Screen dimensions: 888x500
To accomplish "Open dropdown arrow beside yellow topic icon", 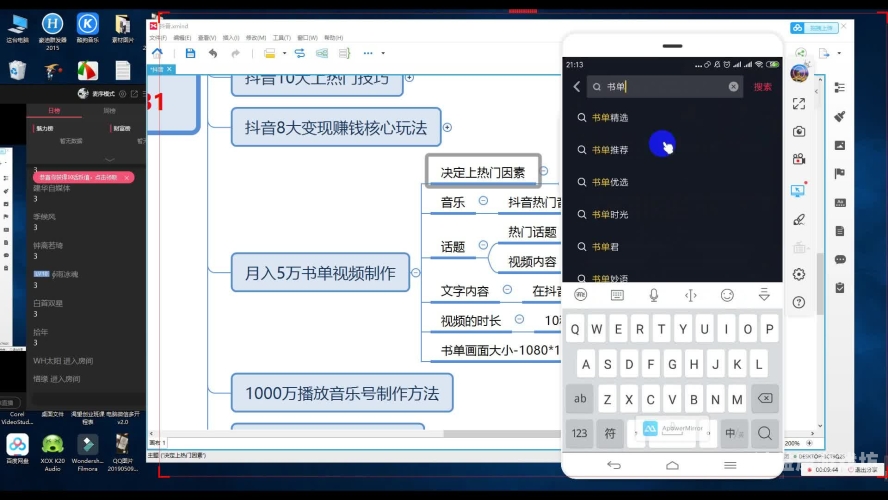I will 284,53.
